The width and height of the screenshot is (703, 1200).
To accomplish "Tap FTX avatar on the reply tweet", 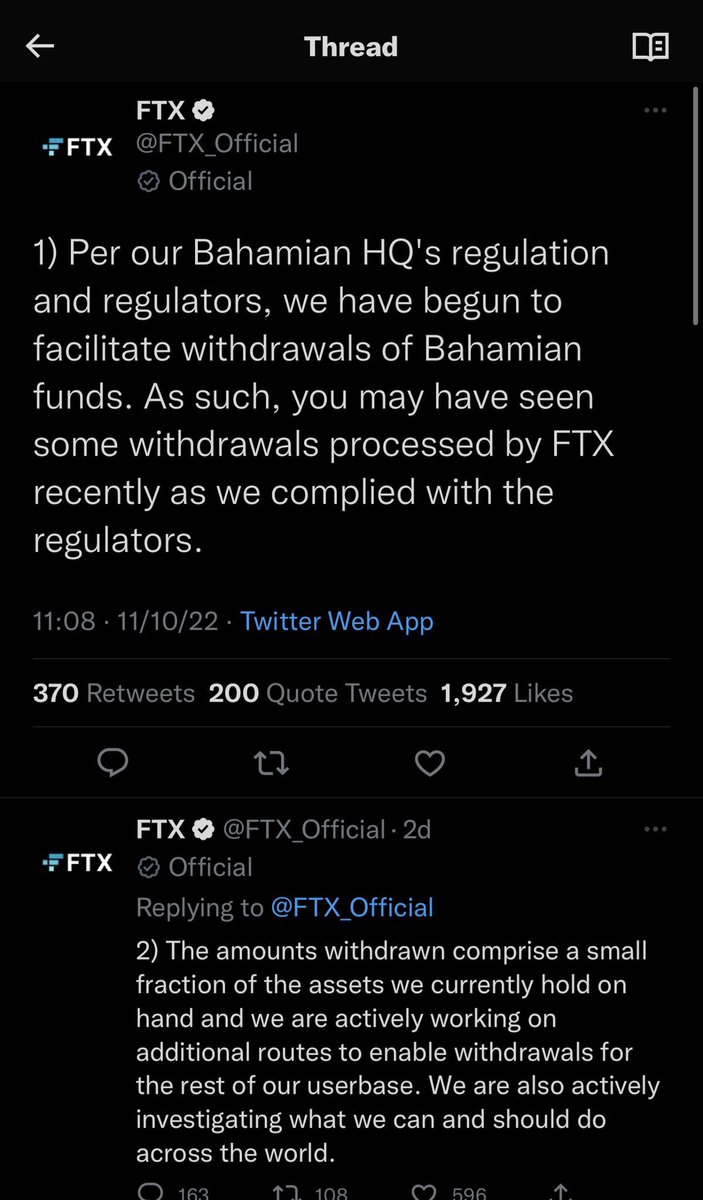I will (78, 862).
